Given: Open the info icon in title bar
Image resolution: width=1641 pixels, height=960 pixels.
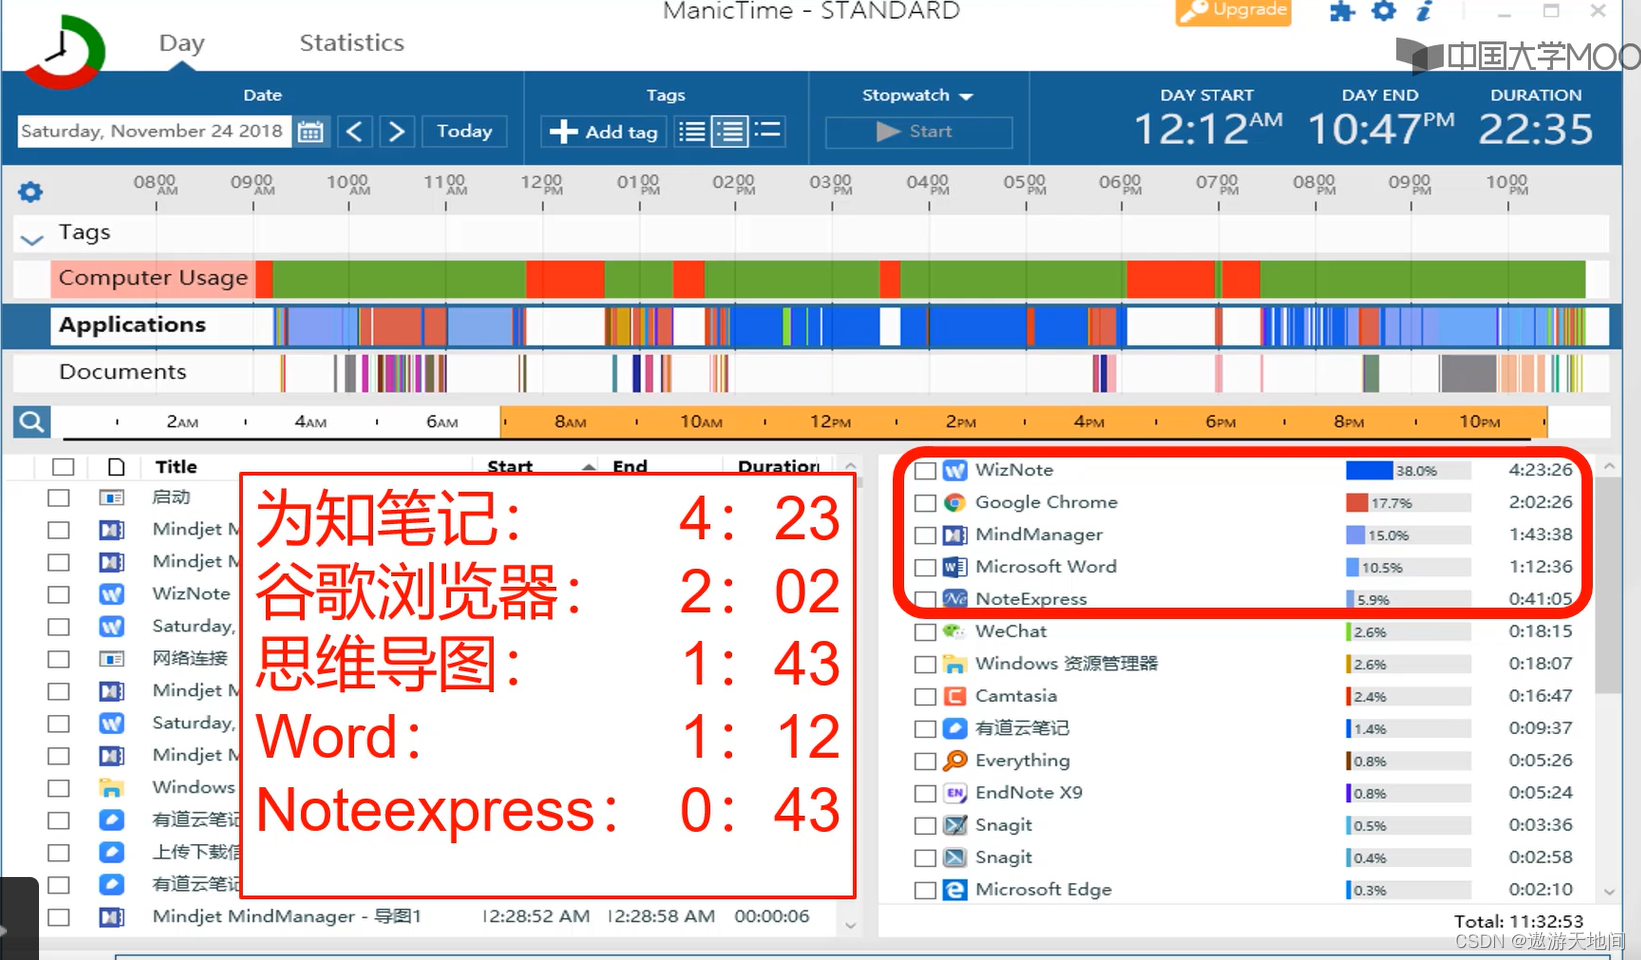Looking at the screenshot, I should click(x=1424, y=11).
